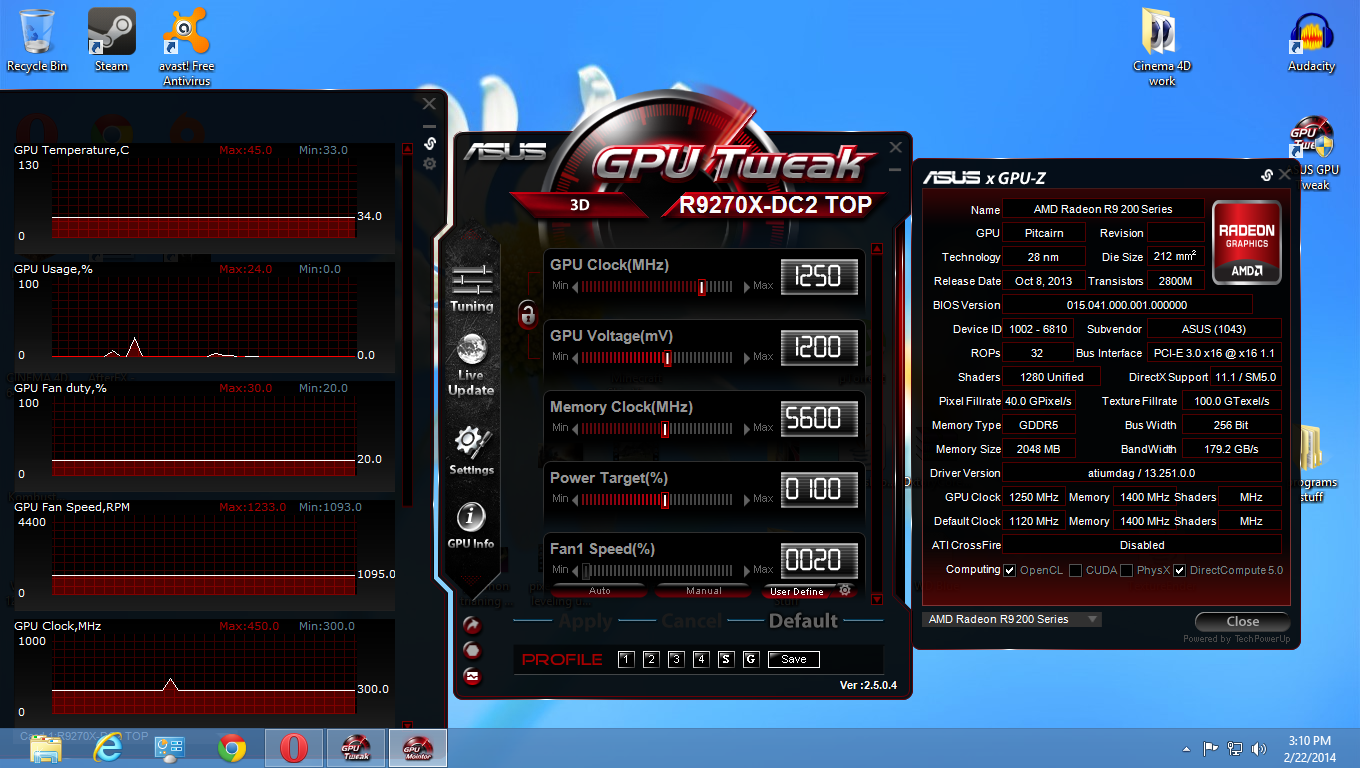Toggle the clock/voltage sync lock icon
Screen dimensions: 1360x768
click(527, 314)
